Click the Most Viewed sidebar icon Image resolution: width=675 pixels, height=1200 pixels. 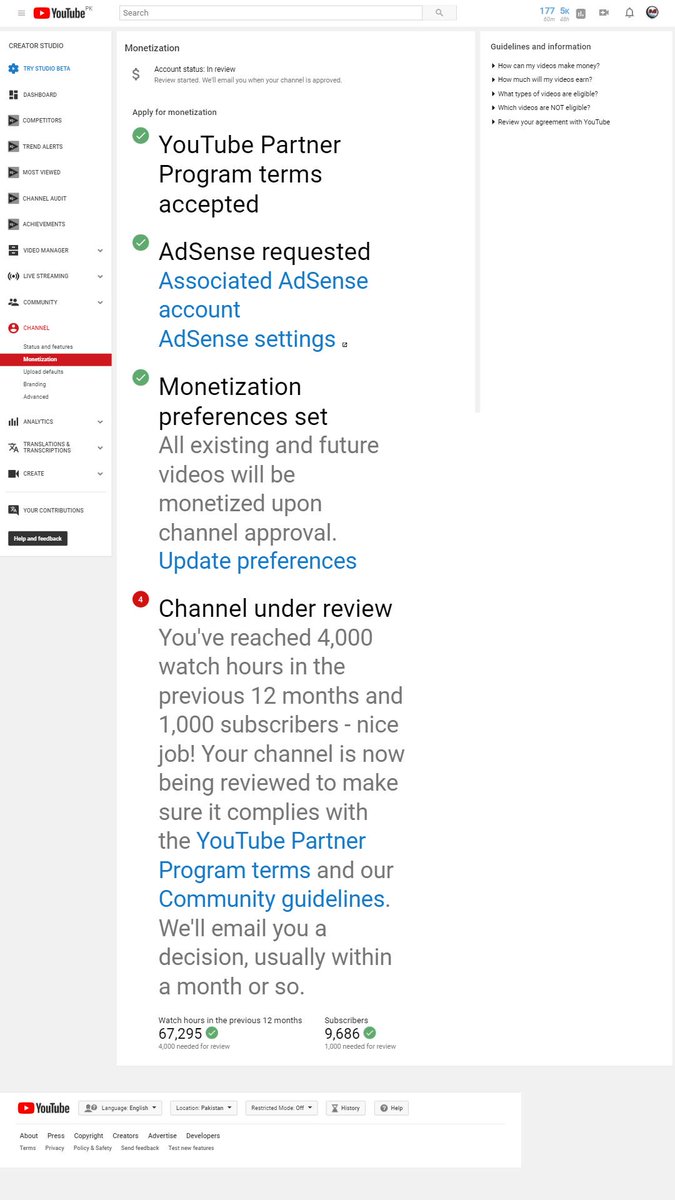[13, 172]
